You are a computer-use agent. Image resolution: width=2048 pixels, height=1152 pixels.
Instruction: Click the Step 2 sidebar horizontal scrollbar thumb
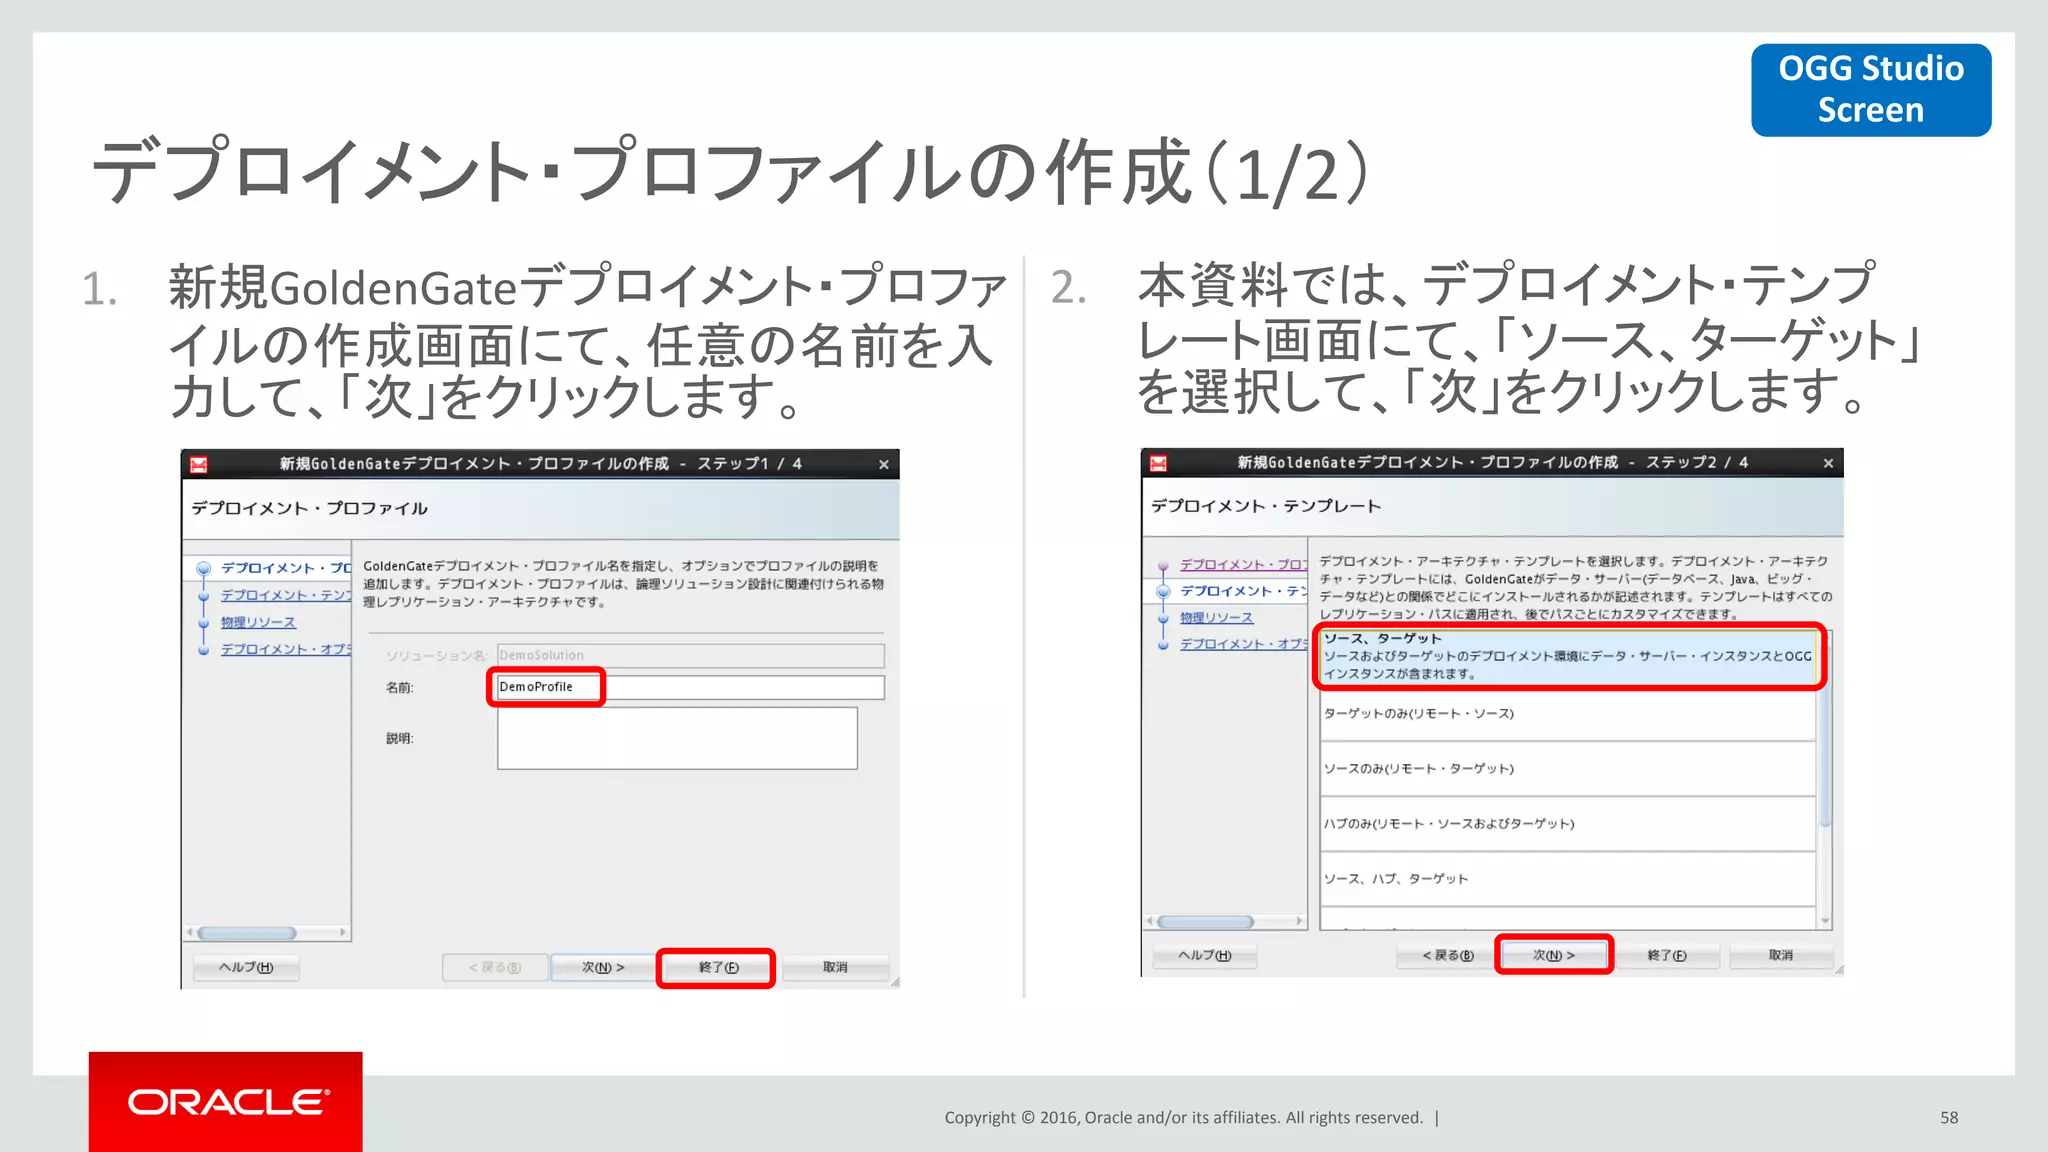[1206, 922]
